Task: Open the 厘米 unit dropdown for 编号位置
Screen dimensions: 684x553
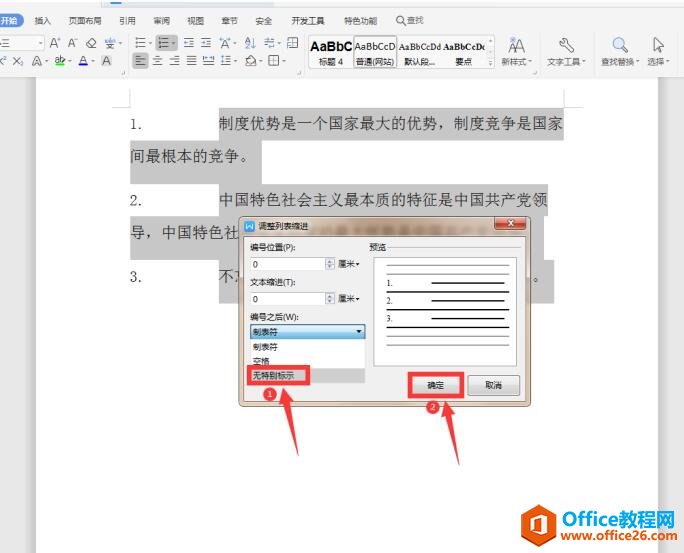Action: pos(349,264)
